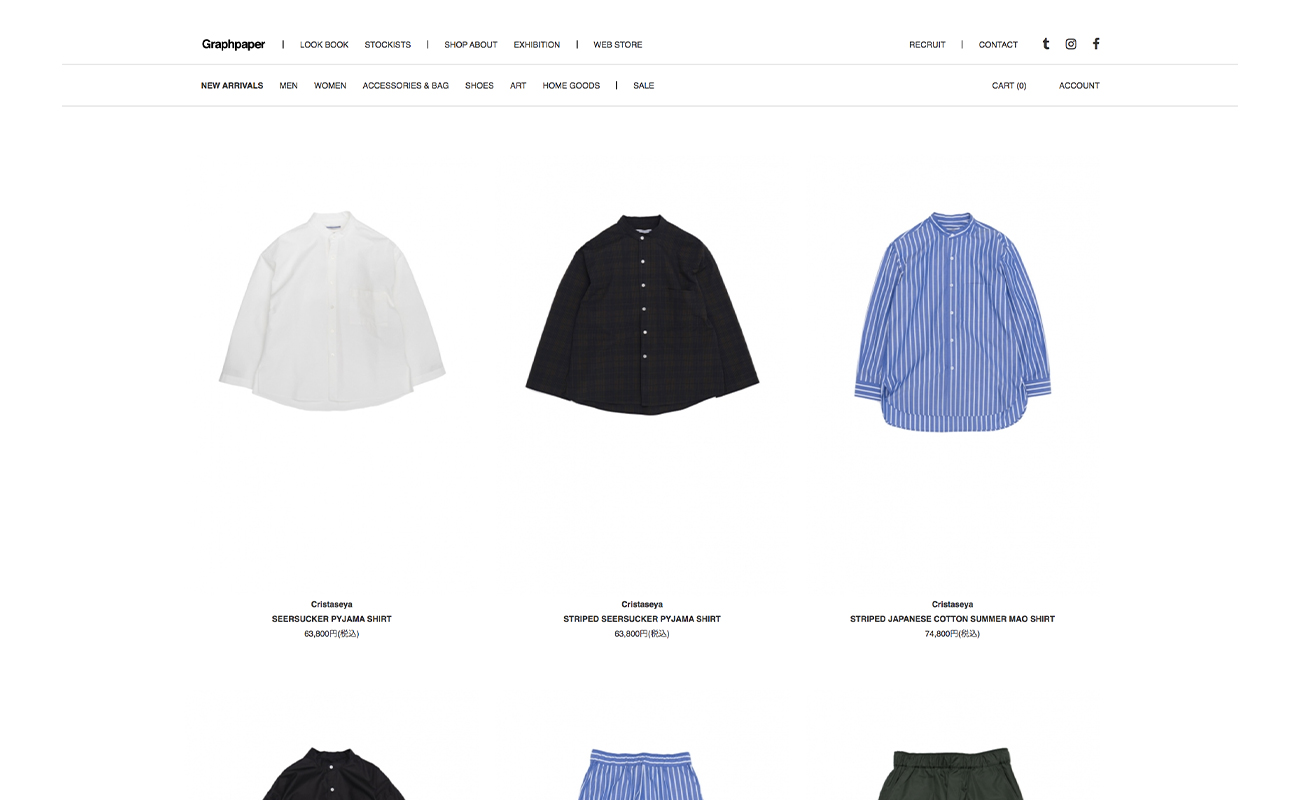
Task: Open SHOP ABOUT link
Action: click(x=471, y=45)
